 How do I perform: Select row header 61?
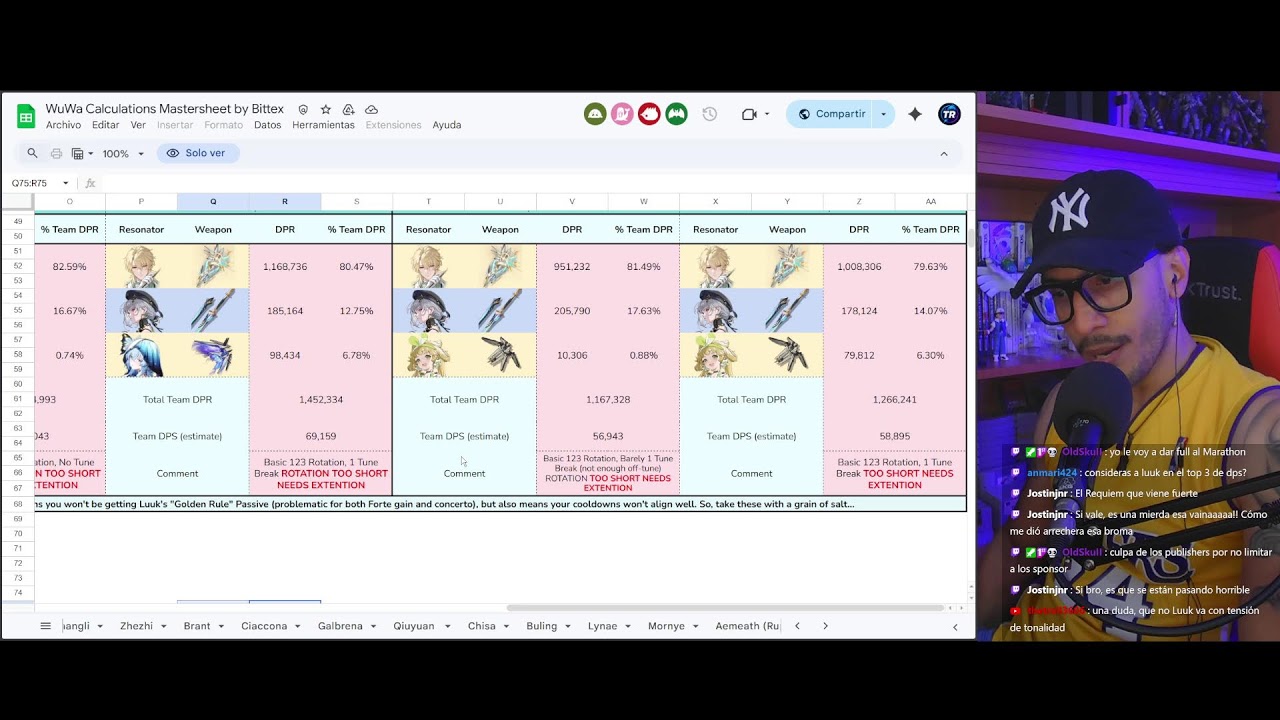point(18,399)
